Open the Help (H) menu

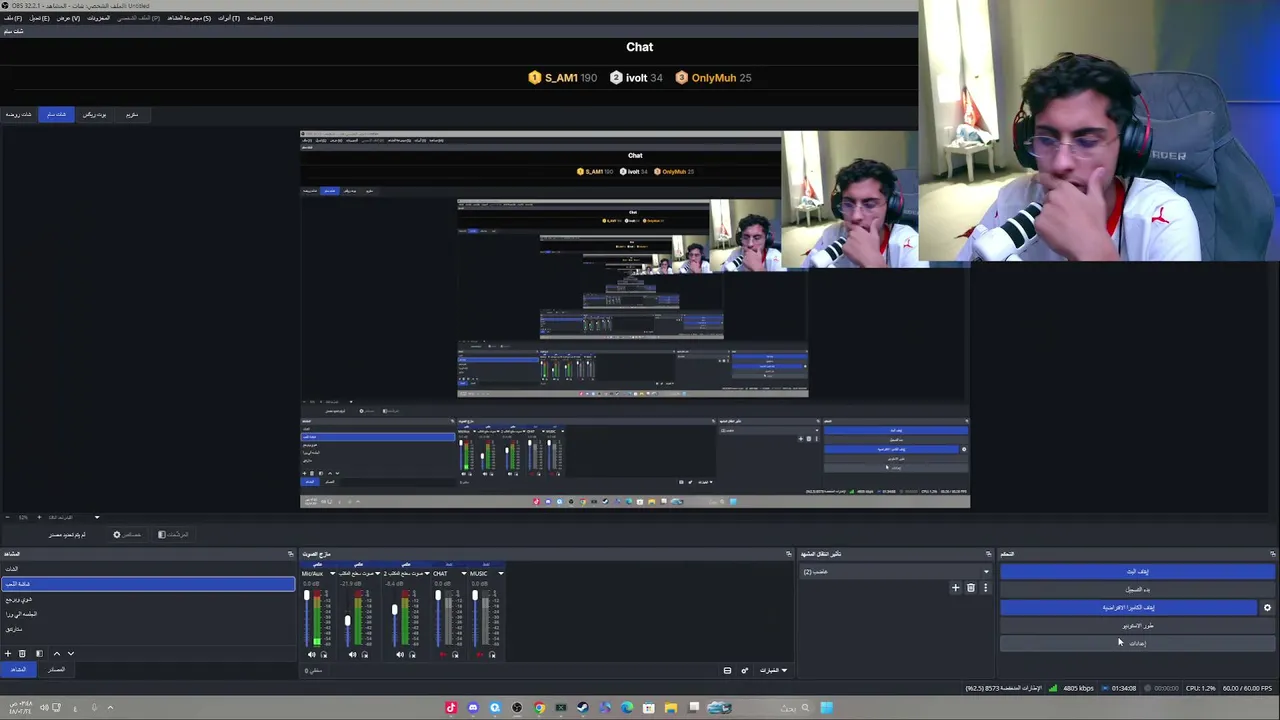[259, 18]
